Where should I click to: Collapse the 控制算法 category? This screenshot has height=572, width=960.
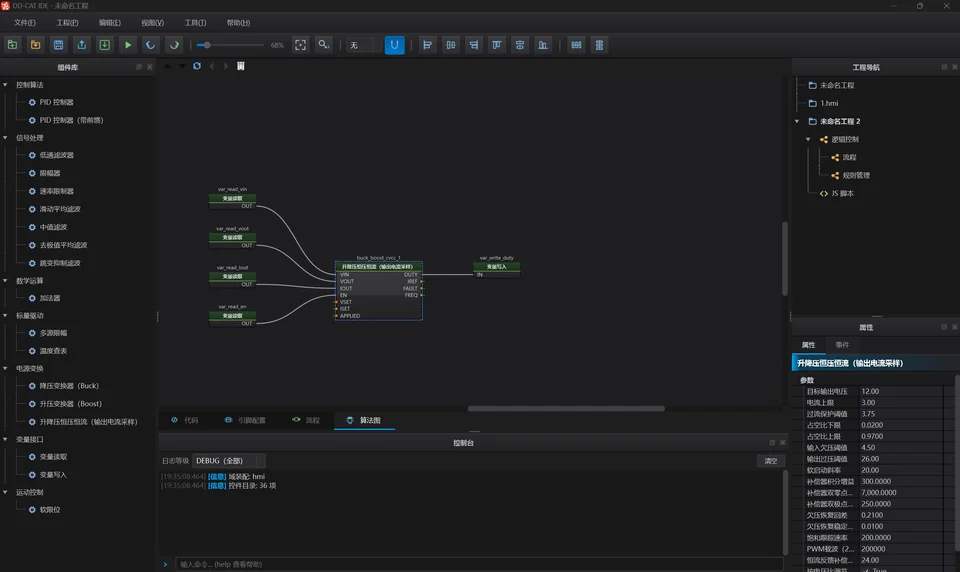pyautogui.click(x=5, y=85)
